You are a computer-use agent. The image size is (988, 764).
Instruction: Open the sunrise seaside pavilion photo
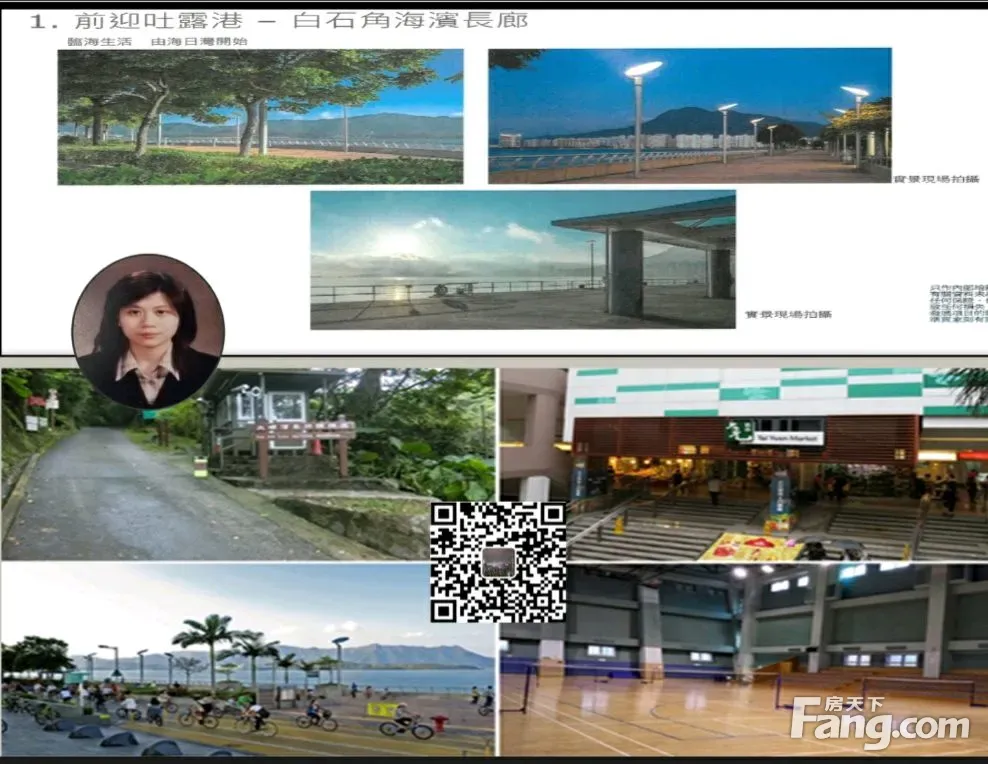point(522,259)
